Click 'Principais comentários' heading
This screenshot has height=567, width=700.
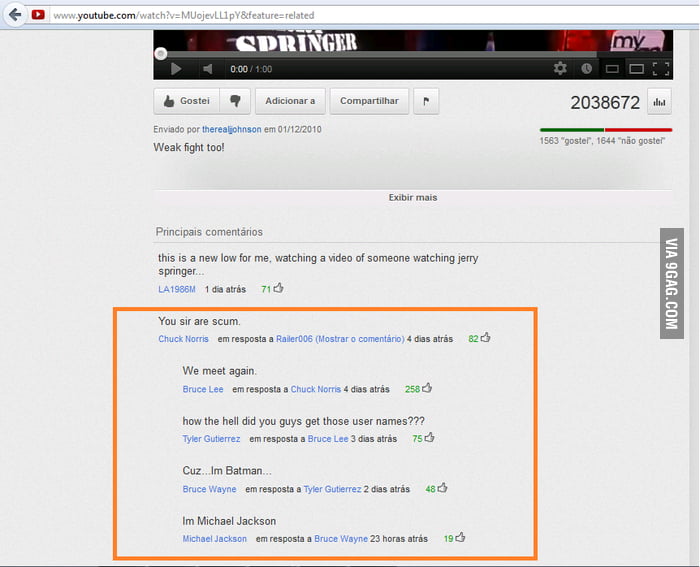point(209,232)
